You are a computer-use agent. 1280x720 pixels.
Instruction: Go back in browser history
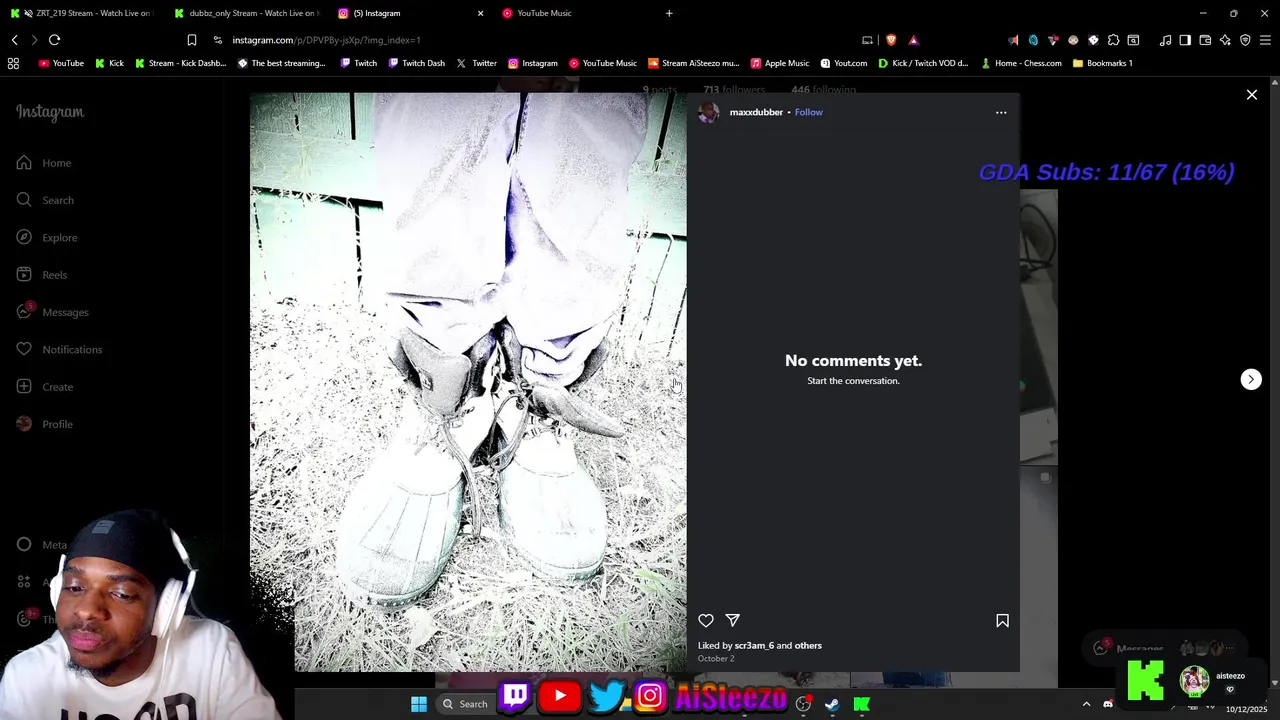click(15, 40)
